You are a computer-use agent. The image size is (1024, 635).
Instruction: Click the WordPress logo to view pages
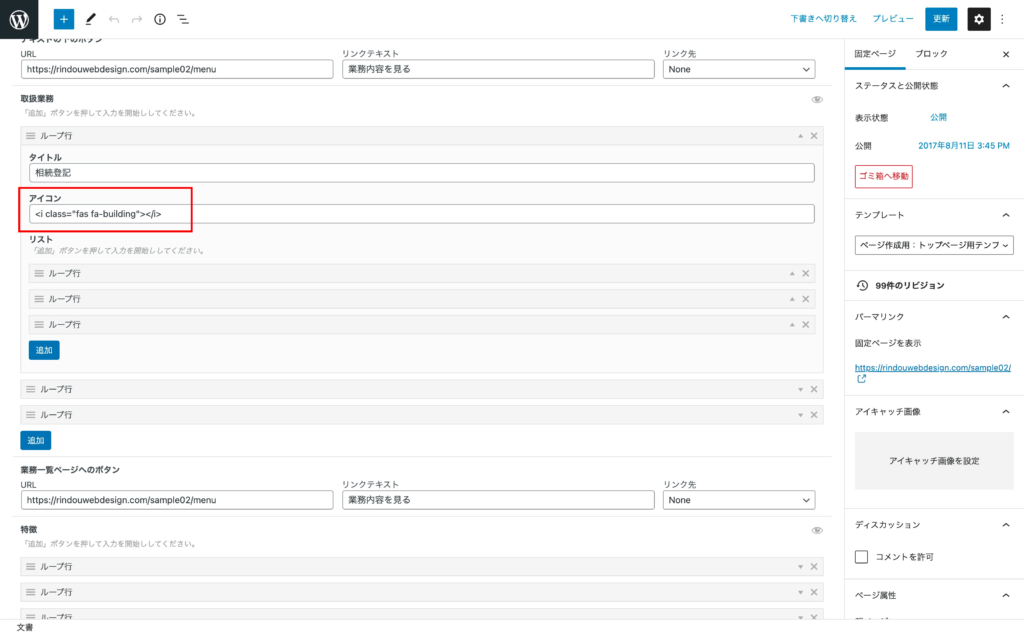tap(19, 19)
